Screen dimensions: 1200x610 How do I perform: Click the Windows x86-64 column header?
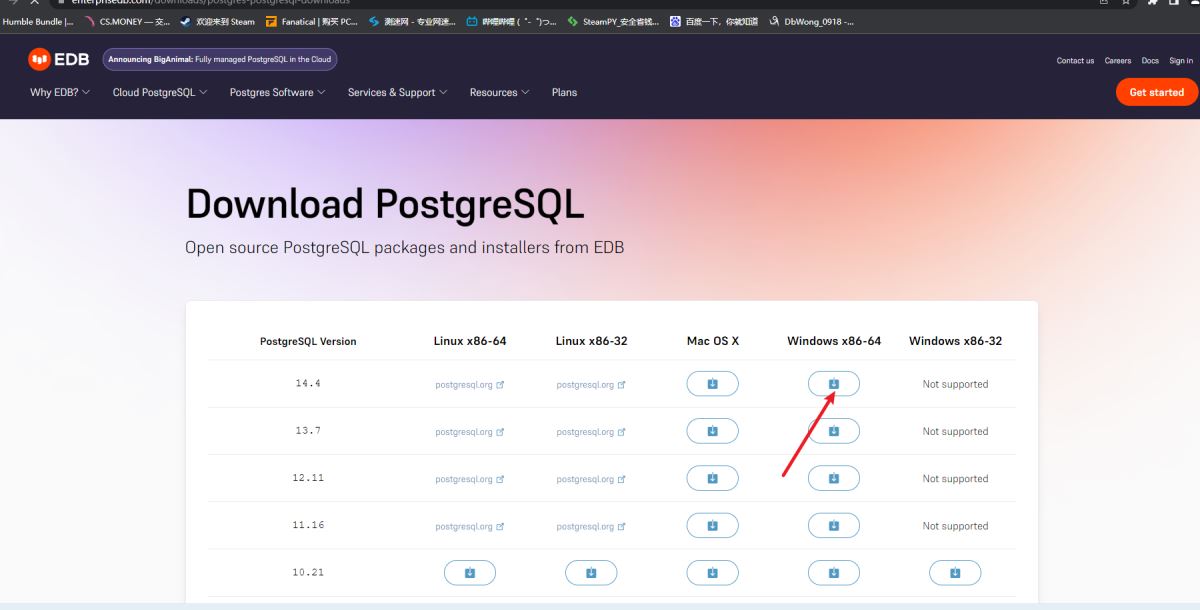coord(834,341)
